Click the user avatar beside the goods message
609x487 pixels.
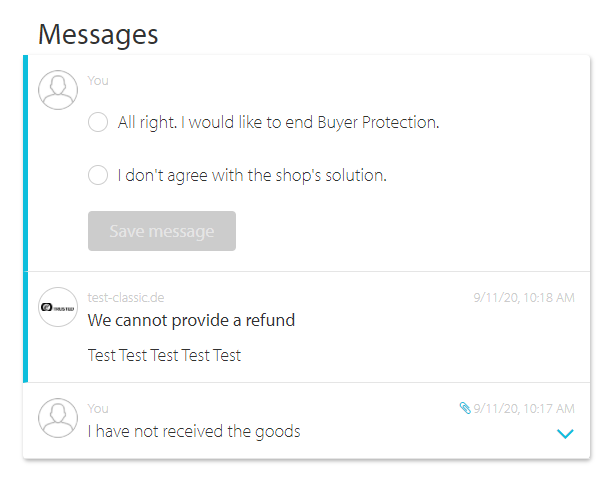[x=58, y=418]
